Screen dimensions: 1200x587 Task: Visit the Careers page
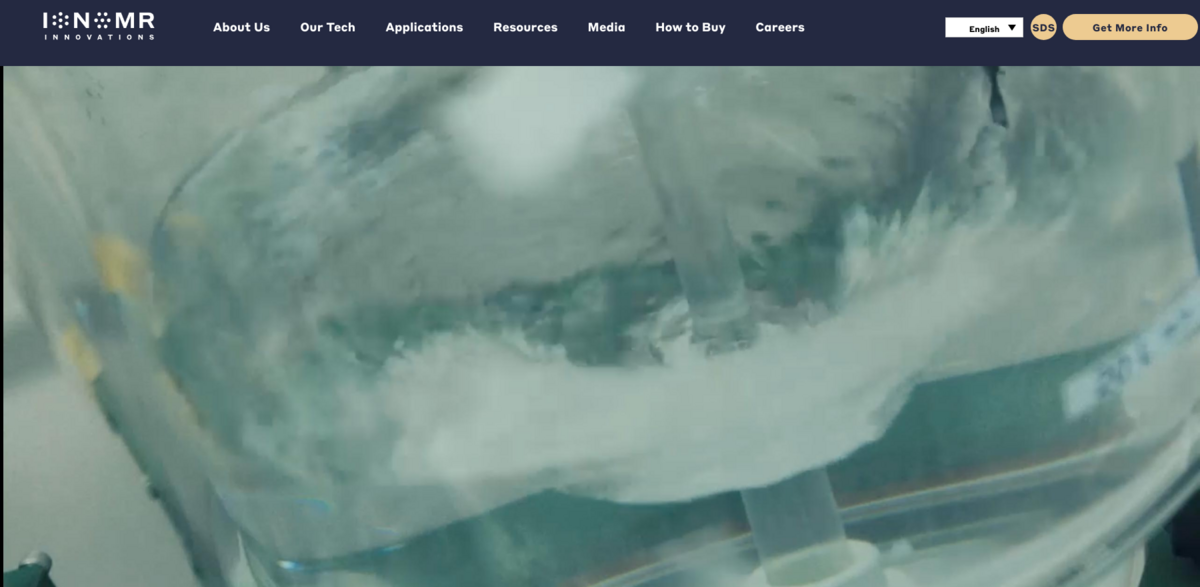click(x=780, y=27)
